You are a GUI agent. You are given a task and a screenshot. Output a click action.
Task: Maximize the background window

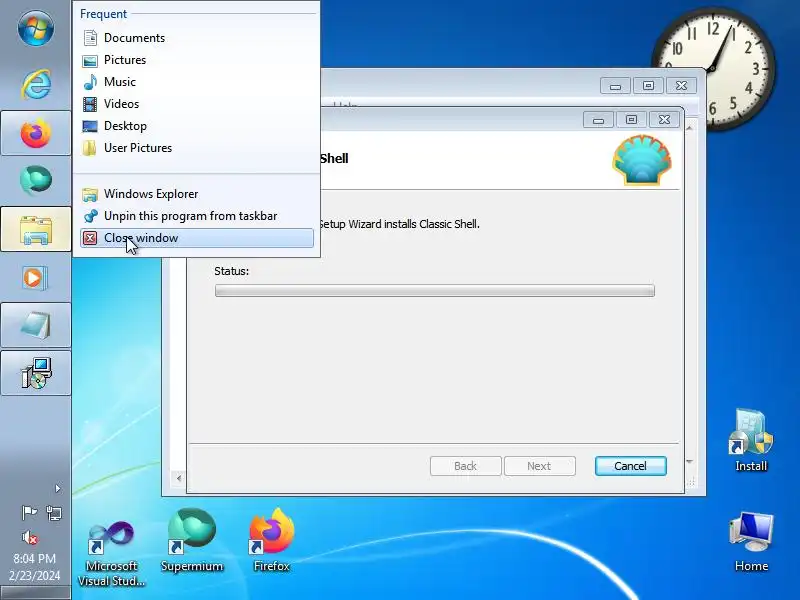tap(648, 86)
